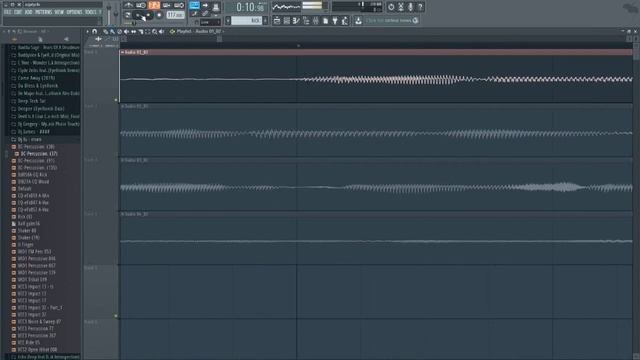
Task: Click the Record transport button
Action: (159, 15)
